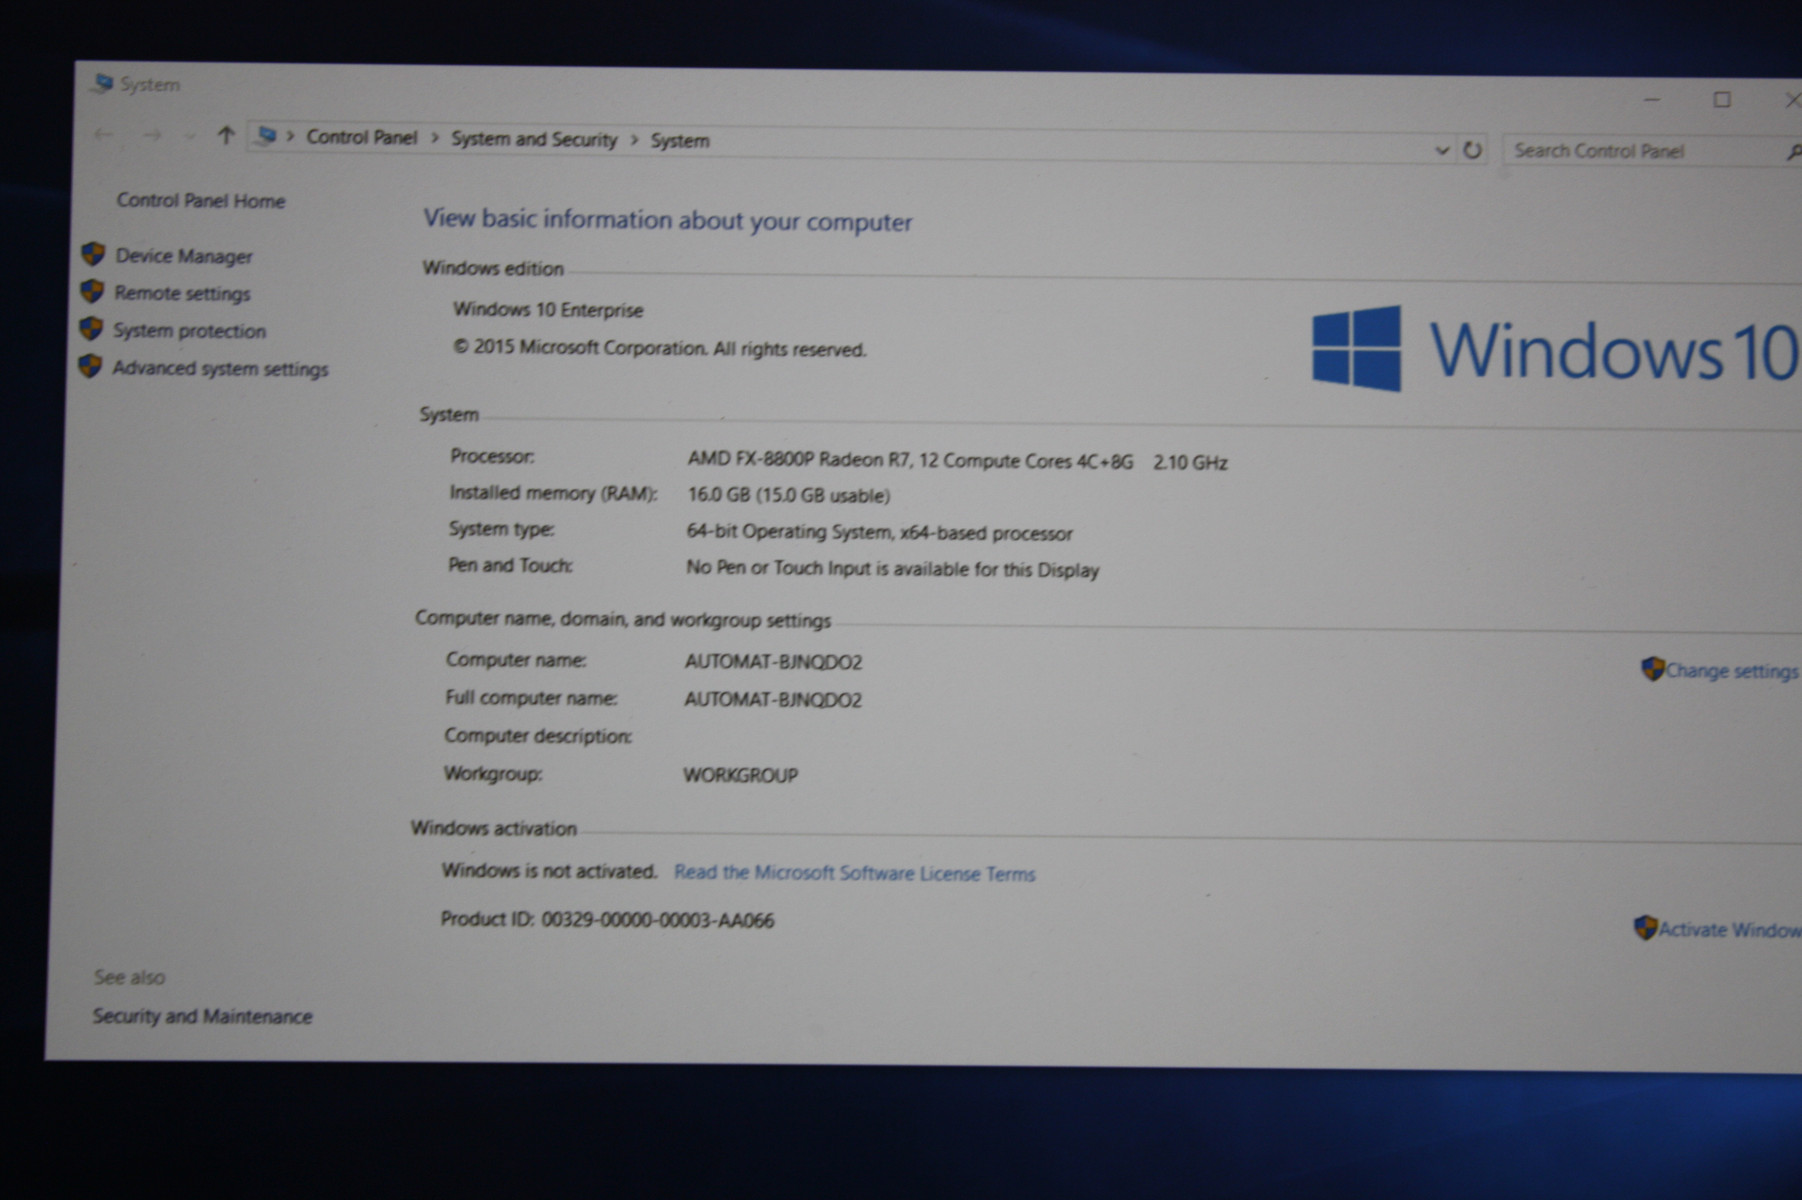Click the back navigation arrow

pyautogui.click(x=104, y=134)
